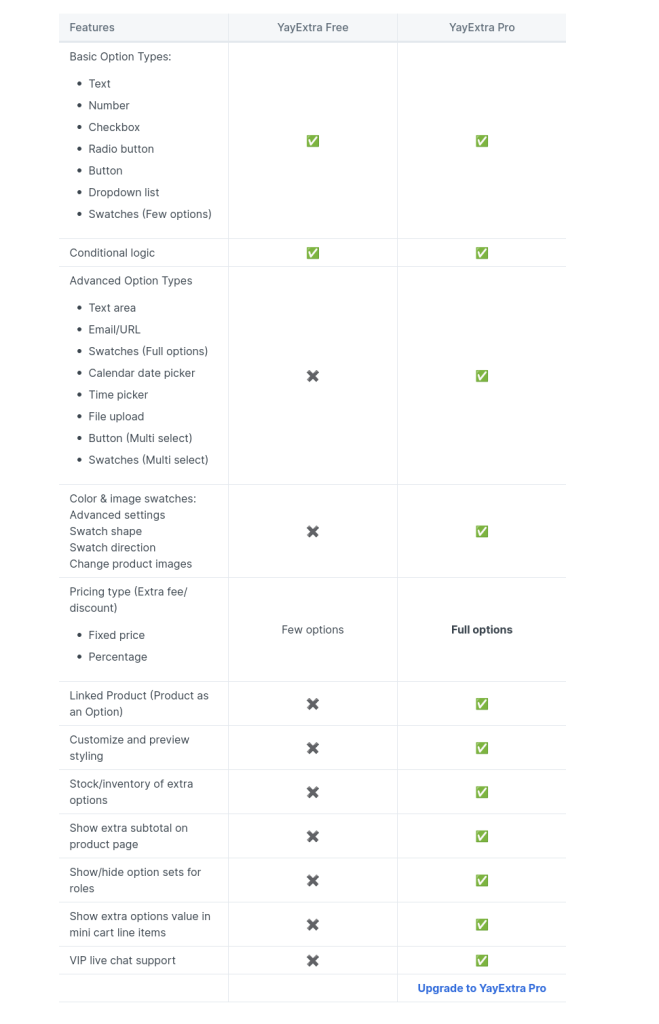
Task: Click the Free cross for Customize and preview styling
Action: tap(313, 748)
